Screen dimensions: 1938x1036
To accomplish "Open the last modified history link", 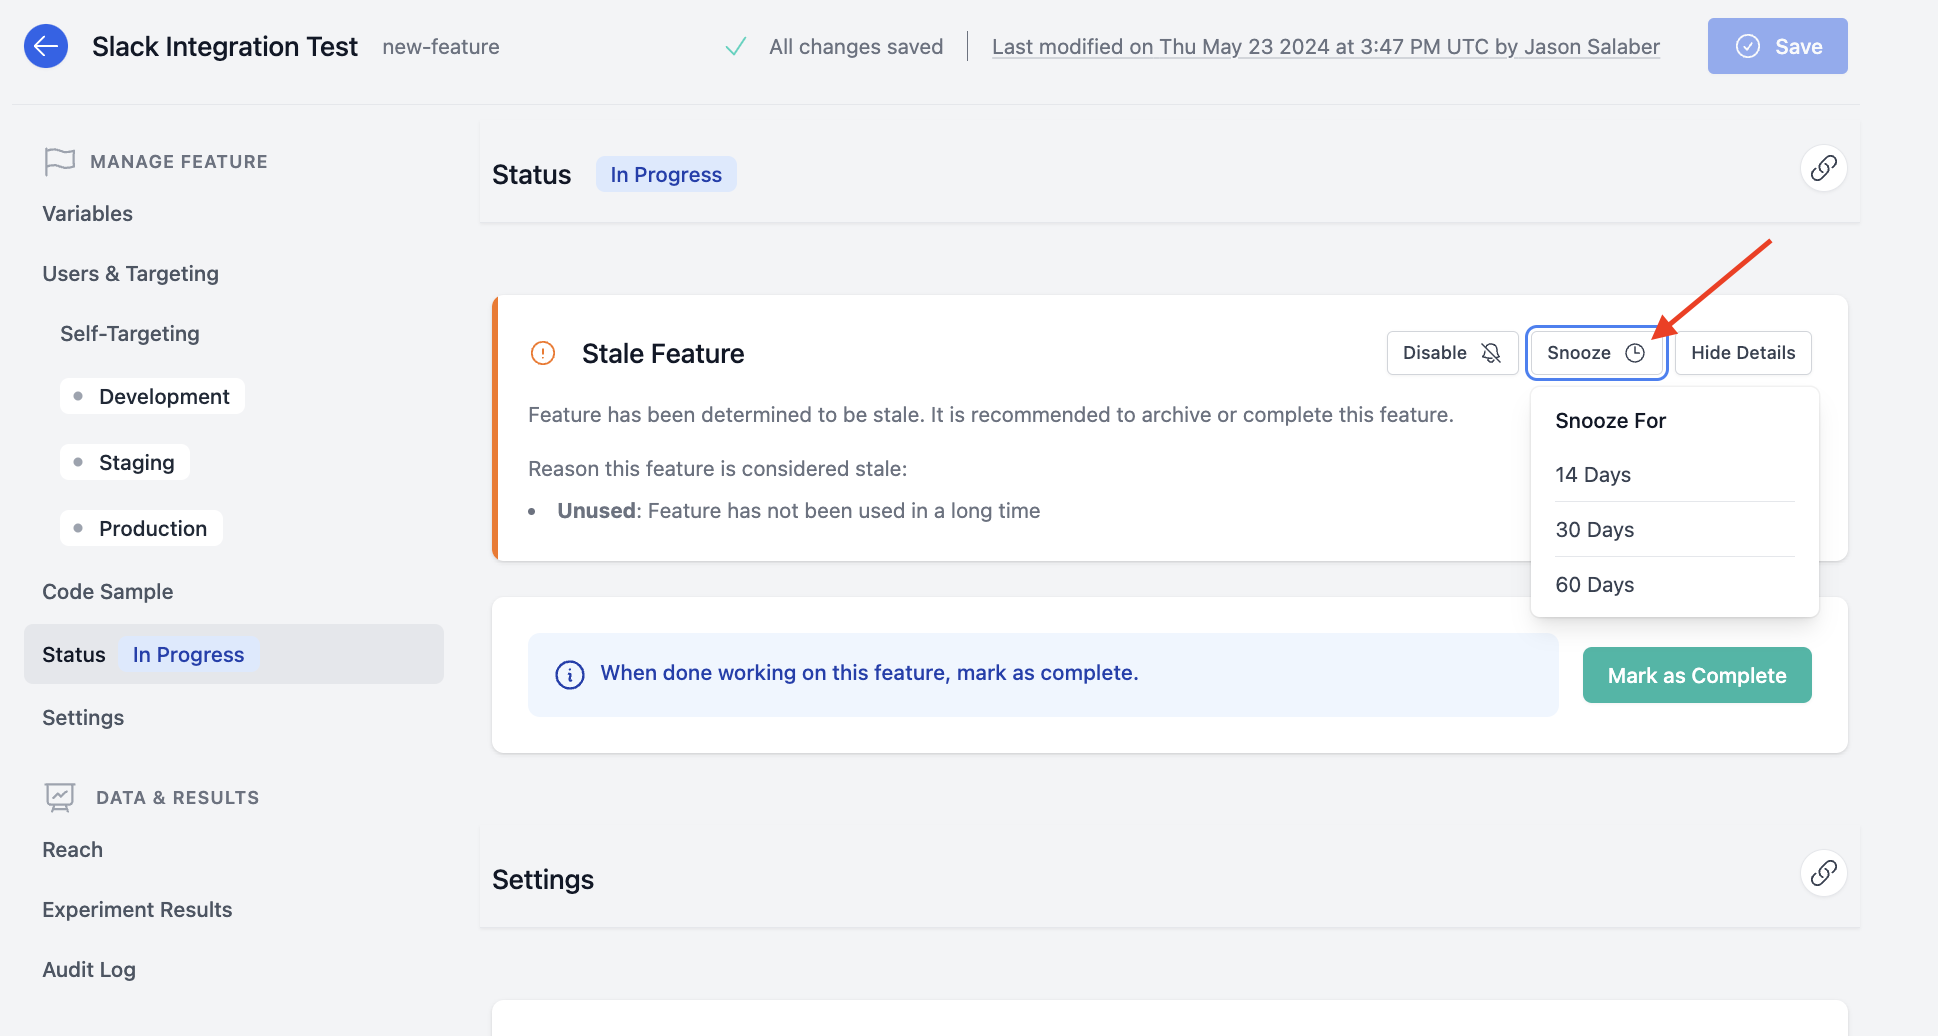I will tap(1325, 47).
